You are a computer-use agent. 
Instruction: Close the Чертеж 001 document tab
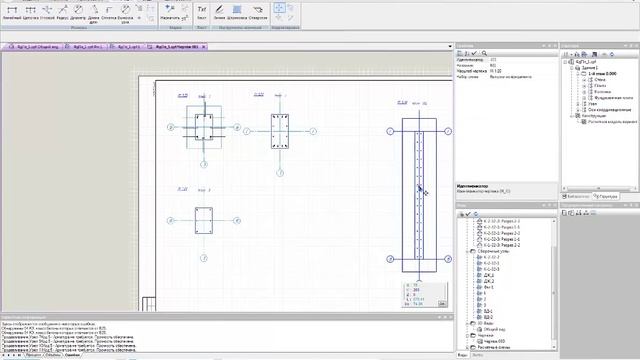tap(203, 47)
